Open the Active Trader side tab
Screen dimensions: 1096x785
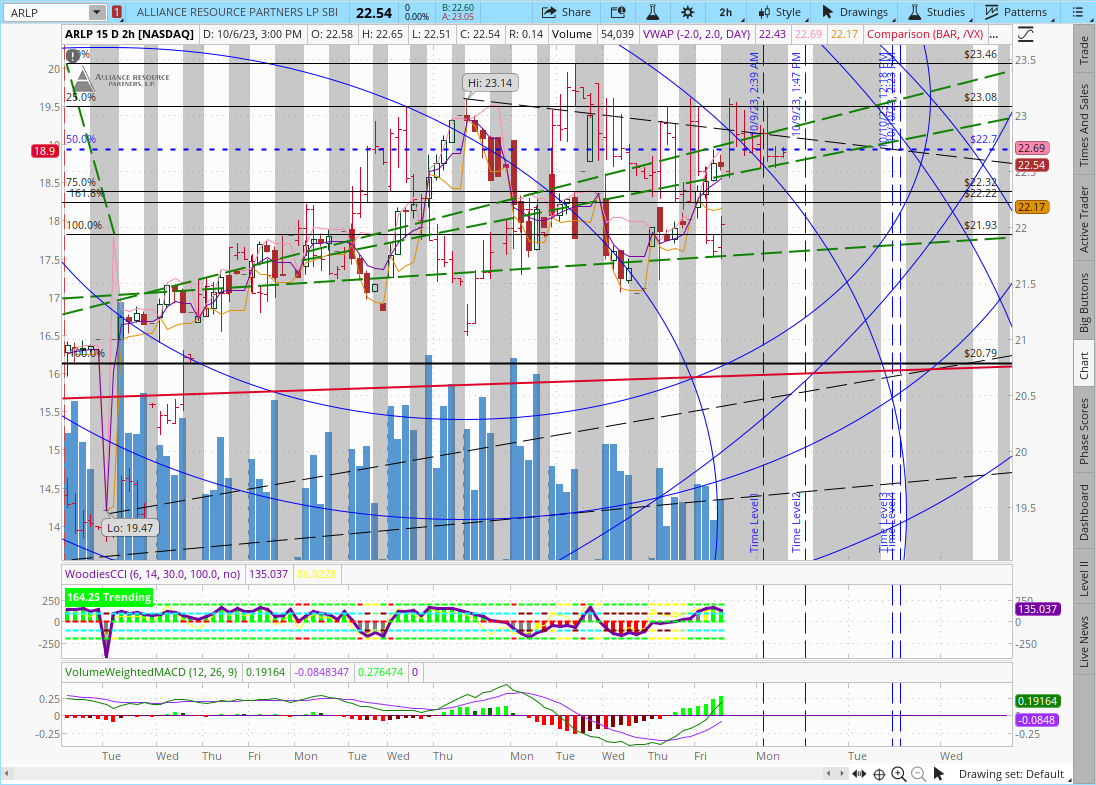(x=1084, y=219)
